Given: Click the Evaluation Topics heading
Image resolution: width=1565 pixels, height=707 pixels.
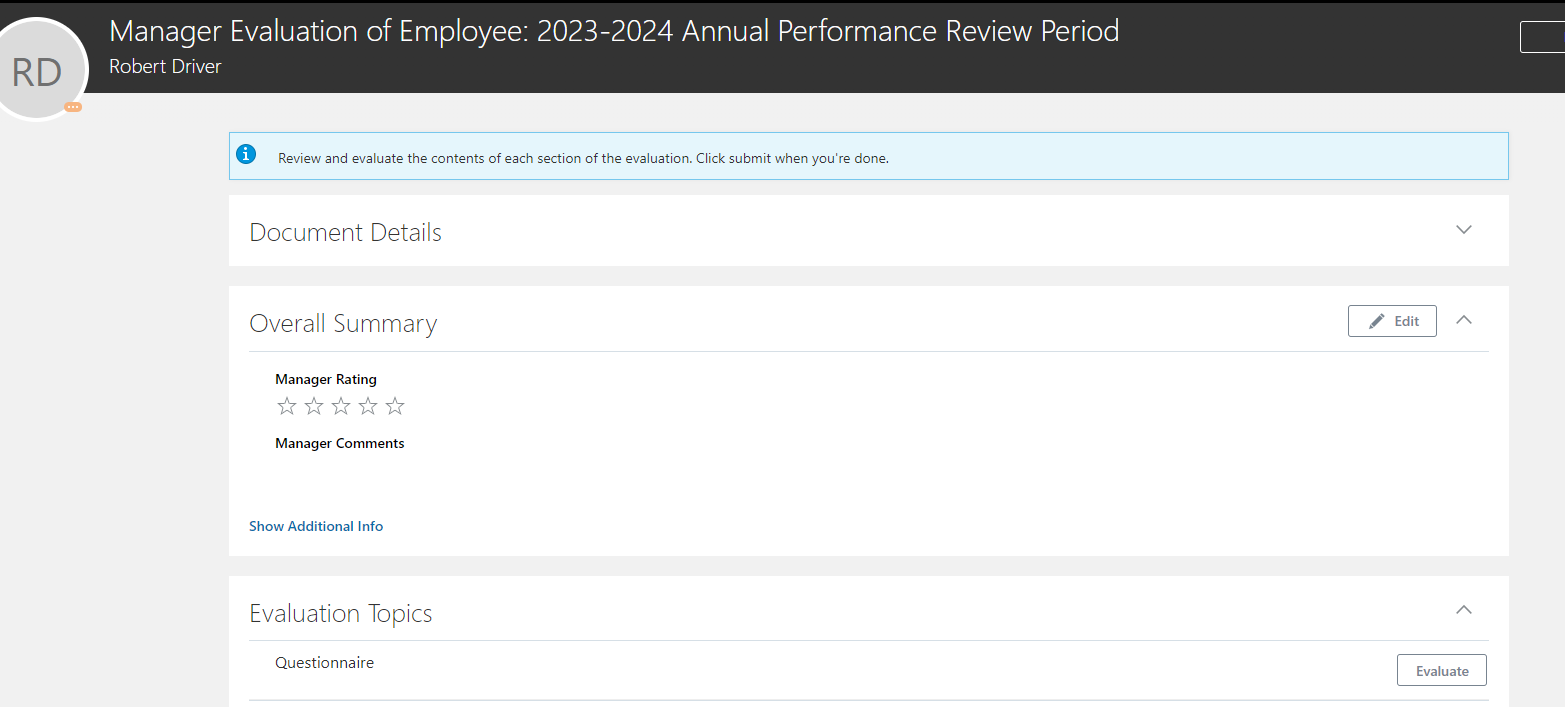Looking at the screenshot, I should click(x=341, y=613).
